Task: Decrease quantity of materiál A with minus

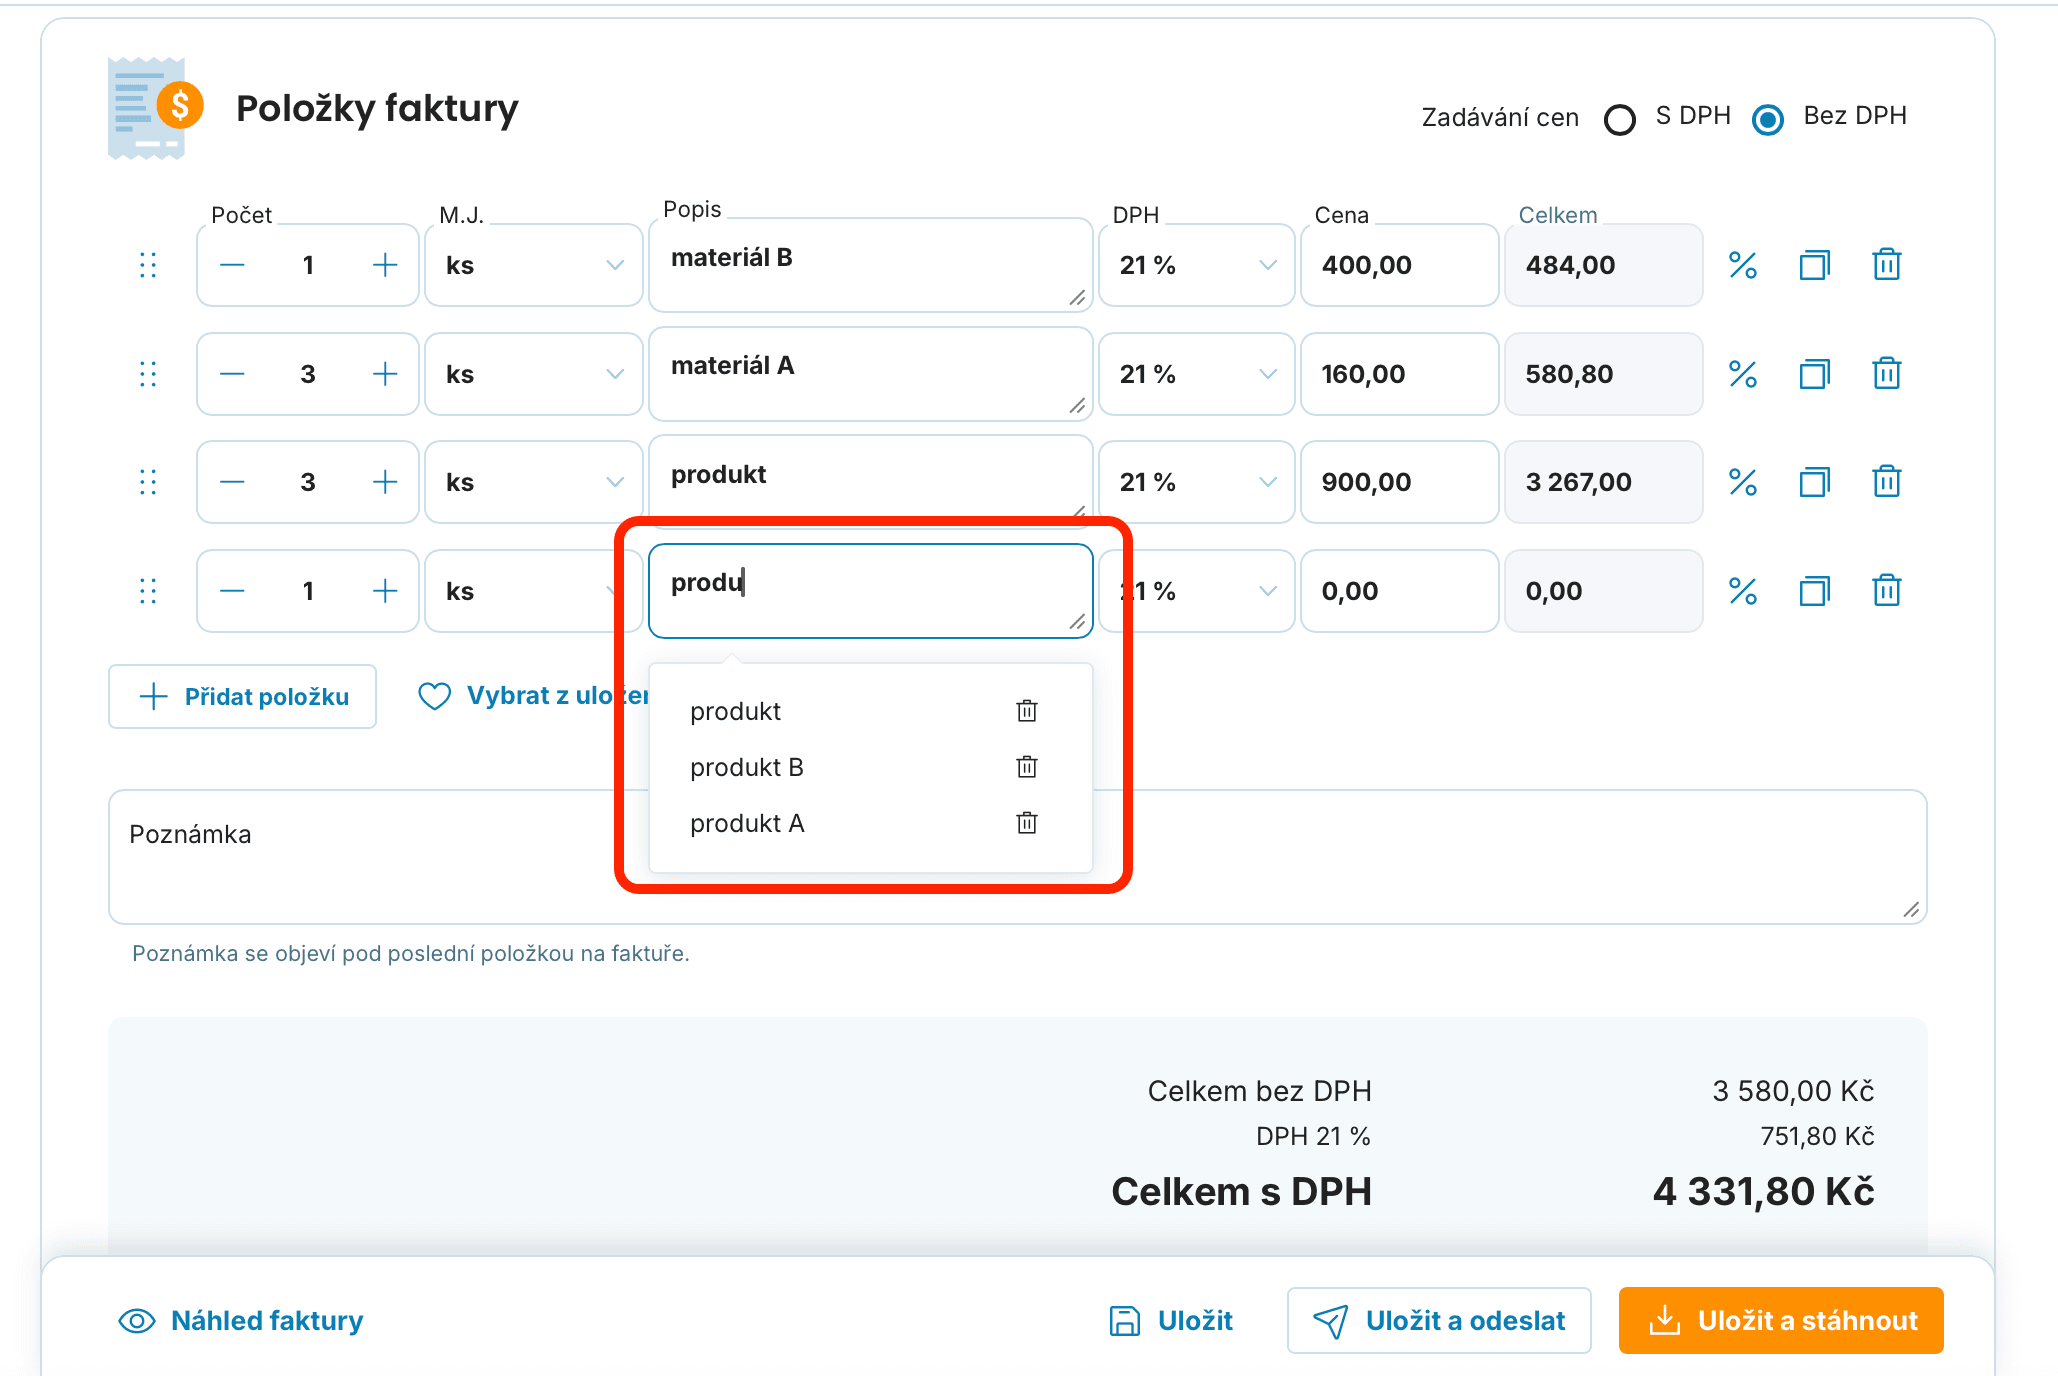Action: [x=232, y=374]
